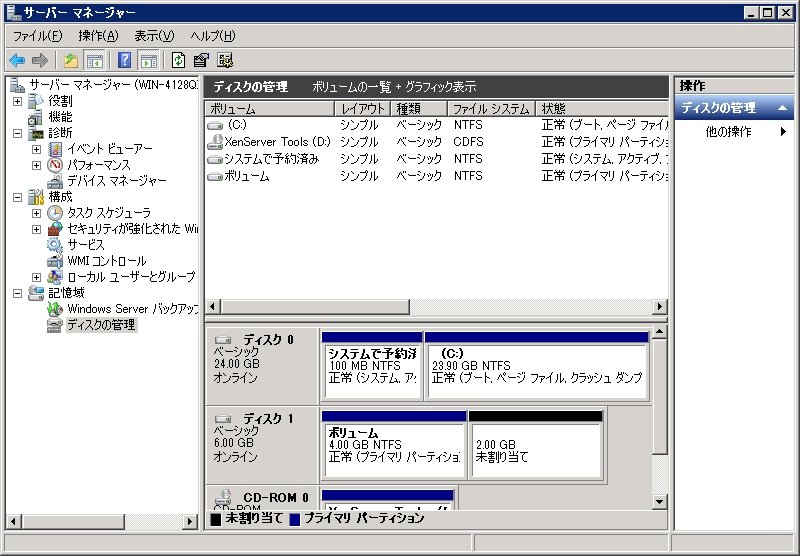Select サーバー マネージャー root tree node

[x=105, y=85]
